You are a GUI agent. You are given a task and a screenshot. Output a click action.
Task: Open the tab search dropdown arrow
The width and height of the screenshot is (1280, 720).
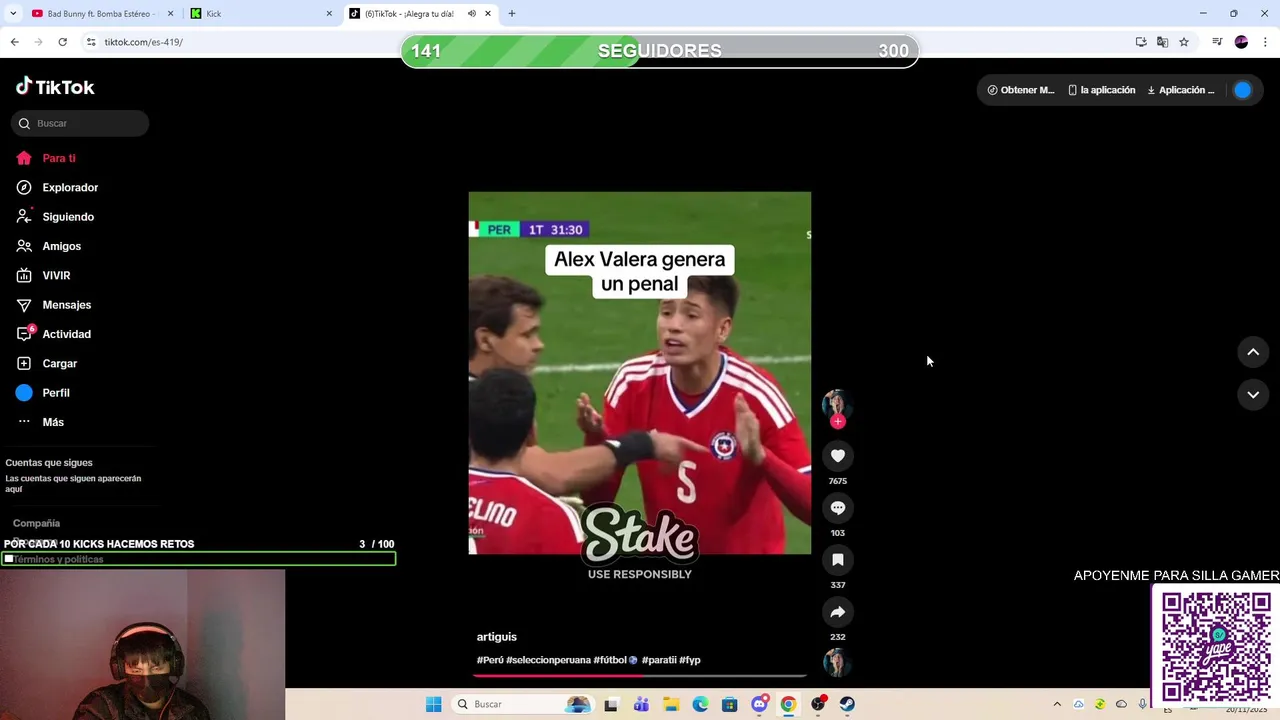pos(13,14)
